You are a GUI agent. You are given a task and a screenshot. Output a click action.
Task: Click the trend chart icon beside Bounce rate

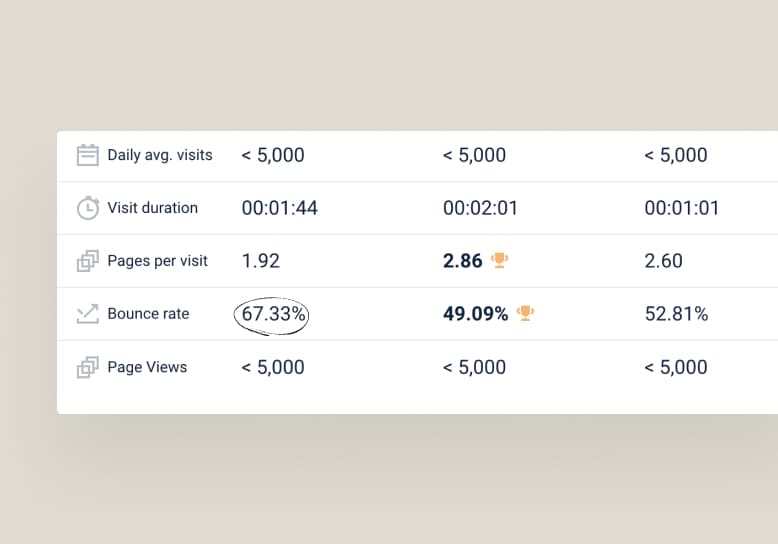click(88, 314)
